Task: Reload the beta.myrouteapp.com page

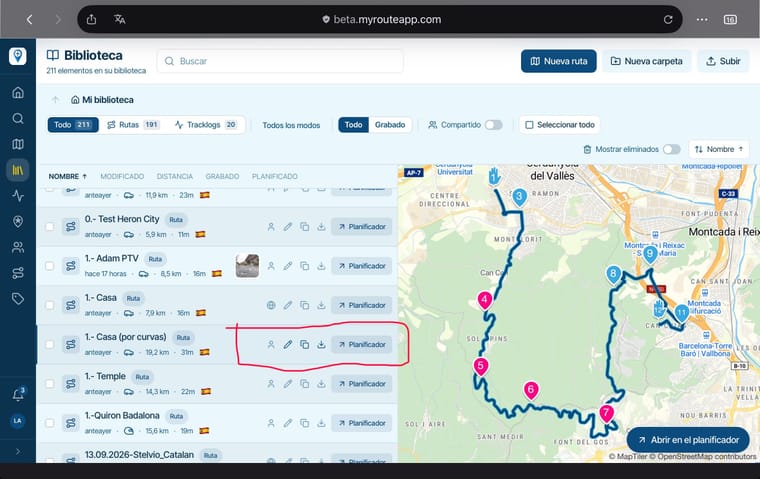Action: [668, 19]
